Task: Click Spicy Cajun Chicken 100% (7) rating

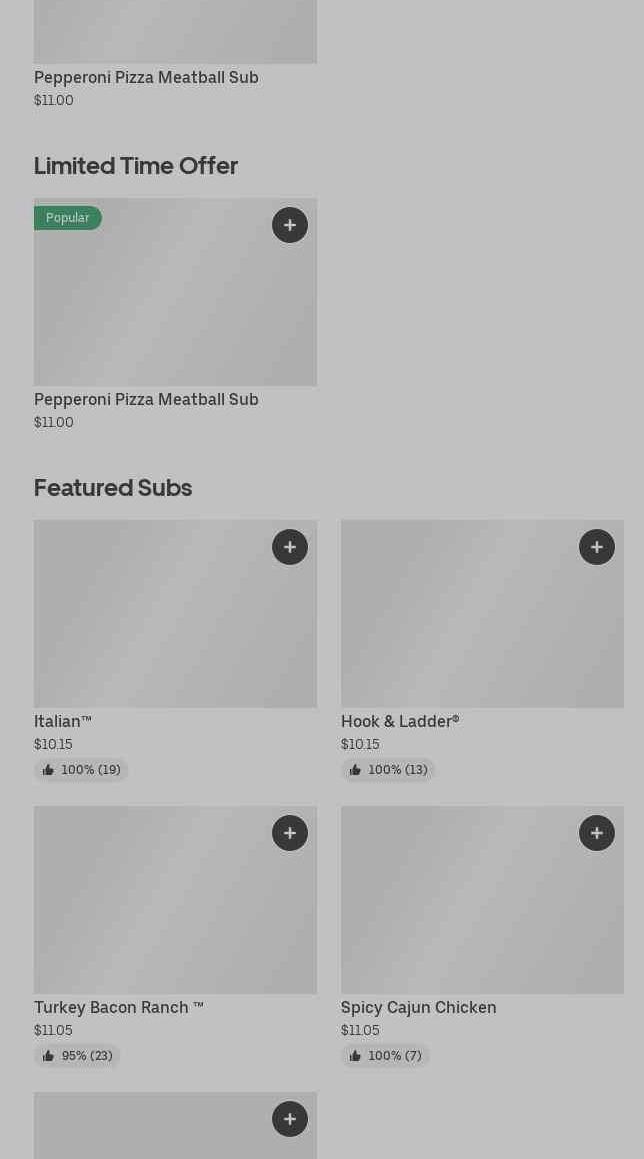Action: [385, 1056]
